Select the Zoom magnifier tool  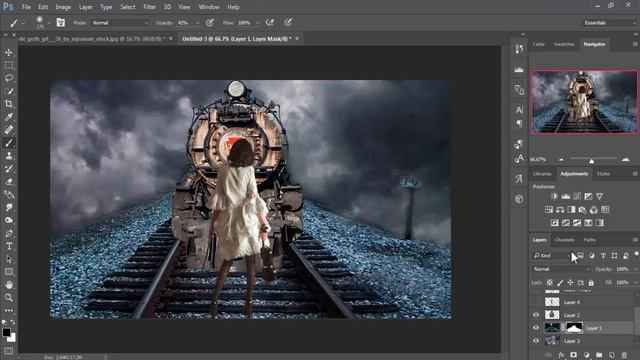[x=9, y=298]
